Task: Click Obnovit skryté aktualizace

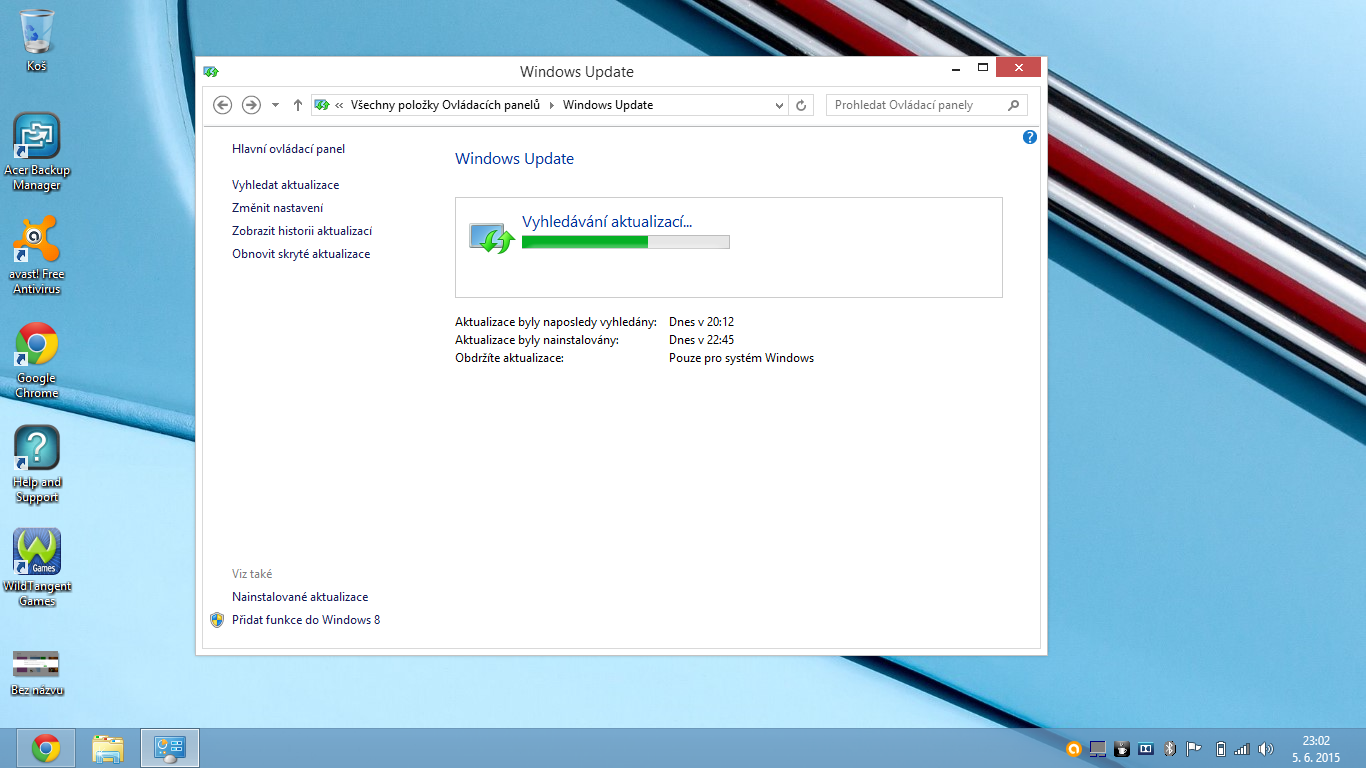Action: (x=301, y=254)
